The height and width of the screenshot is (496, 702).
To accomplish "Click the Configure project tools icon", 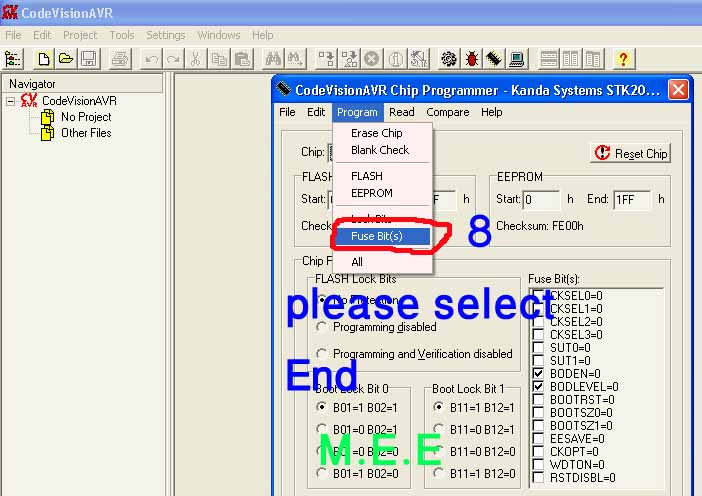I will click(419, 59).
